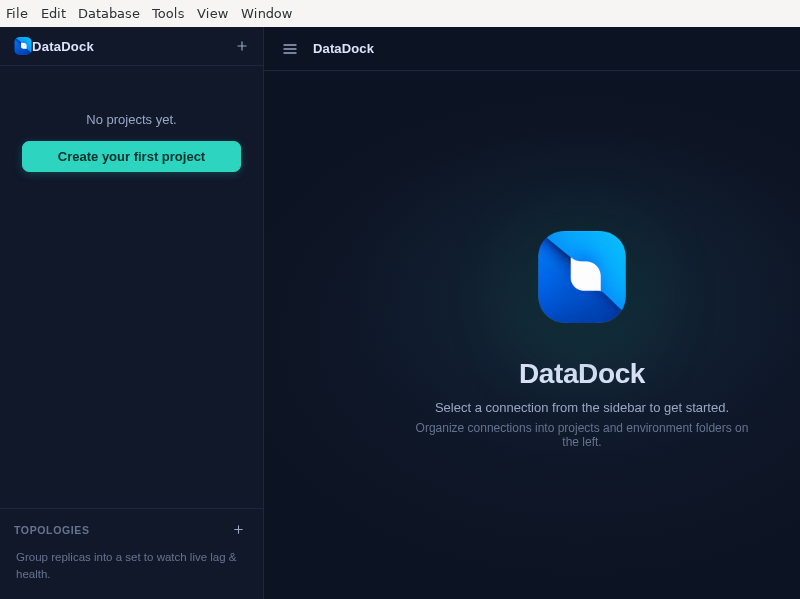The height and width of the screenshot is (599, 800).
Task: Click 'Select a connection from the sidebar' text
Action: [582, 408]
